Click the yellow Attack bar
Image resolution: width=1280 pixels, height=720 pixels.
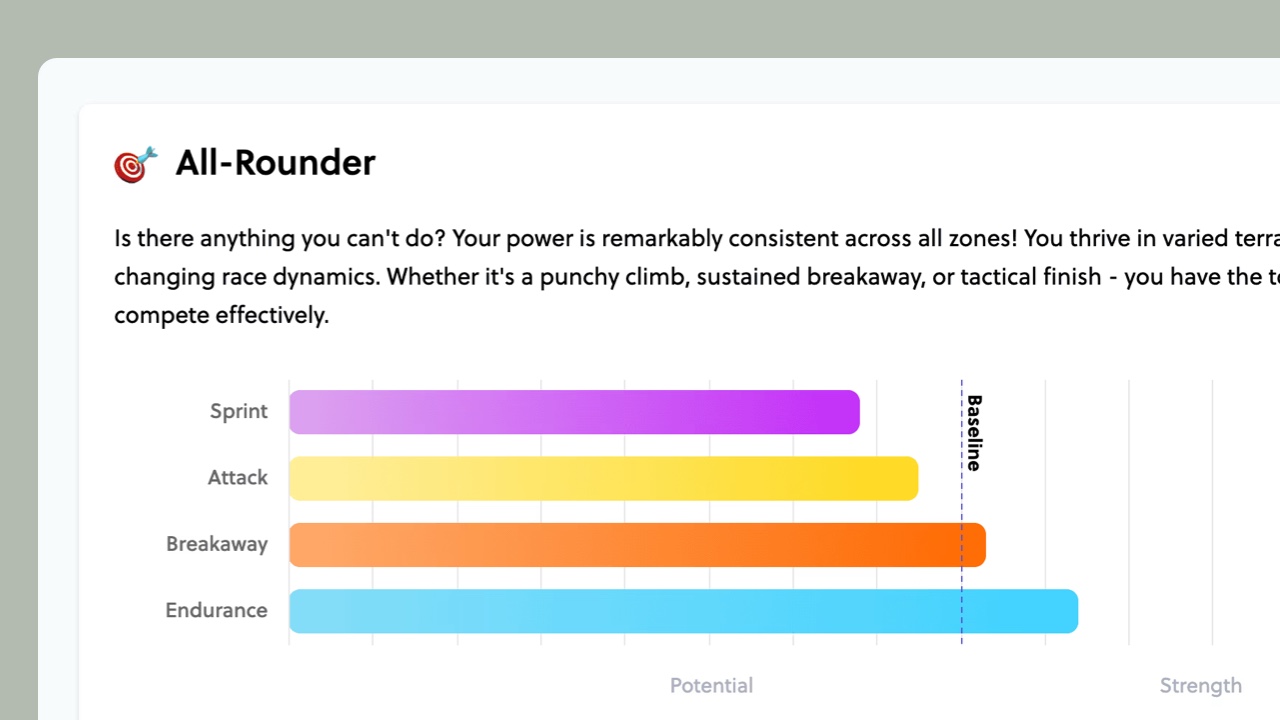tap(604, 478)
